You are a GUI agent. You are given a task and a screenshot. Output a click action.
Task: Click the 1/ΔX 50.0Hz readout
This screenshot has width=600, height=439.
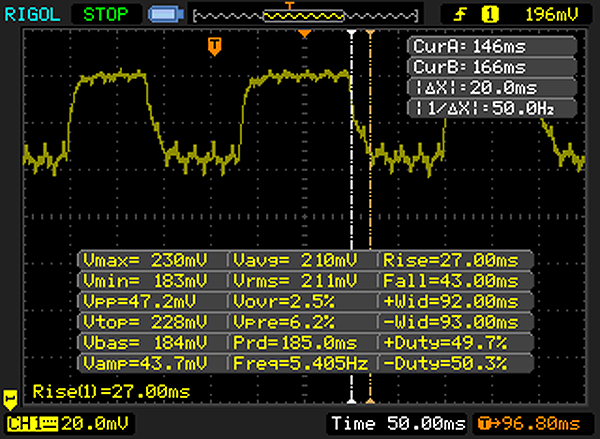tap(492, 108)
